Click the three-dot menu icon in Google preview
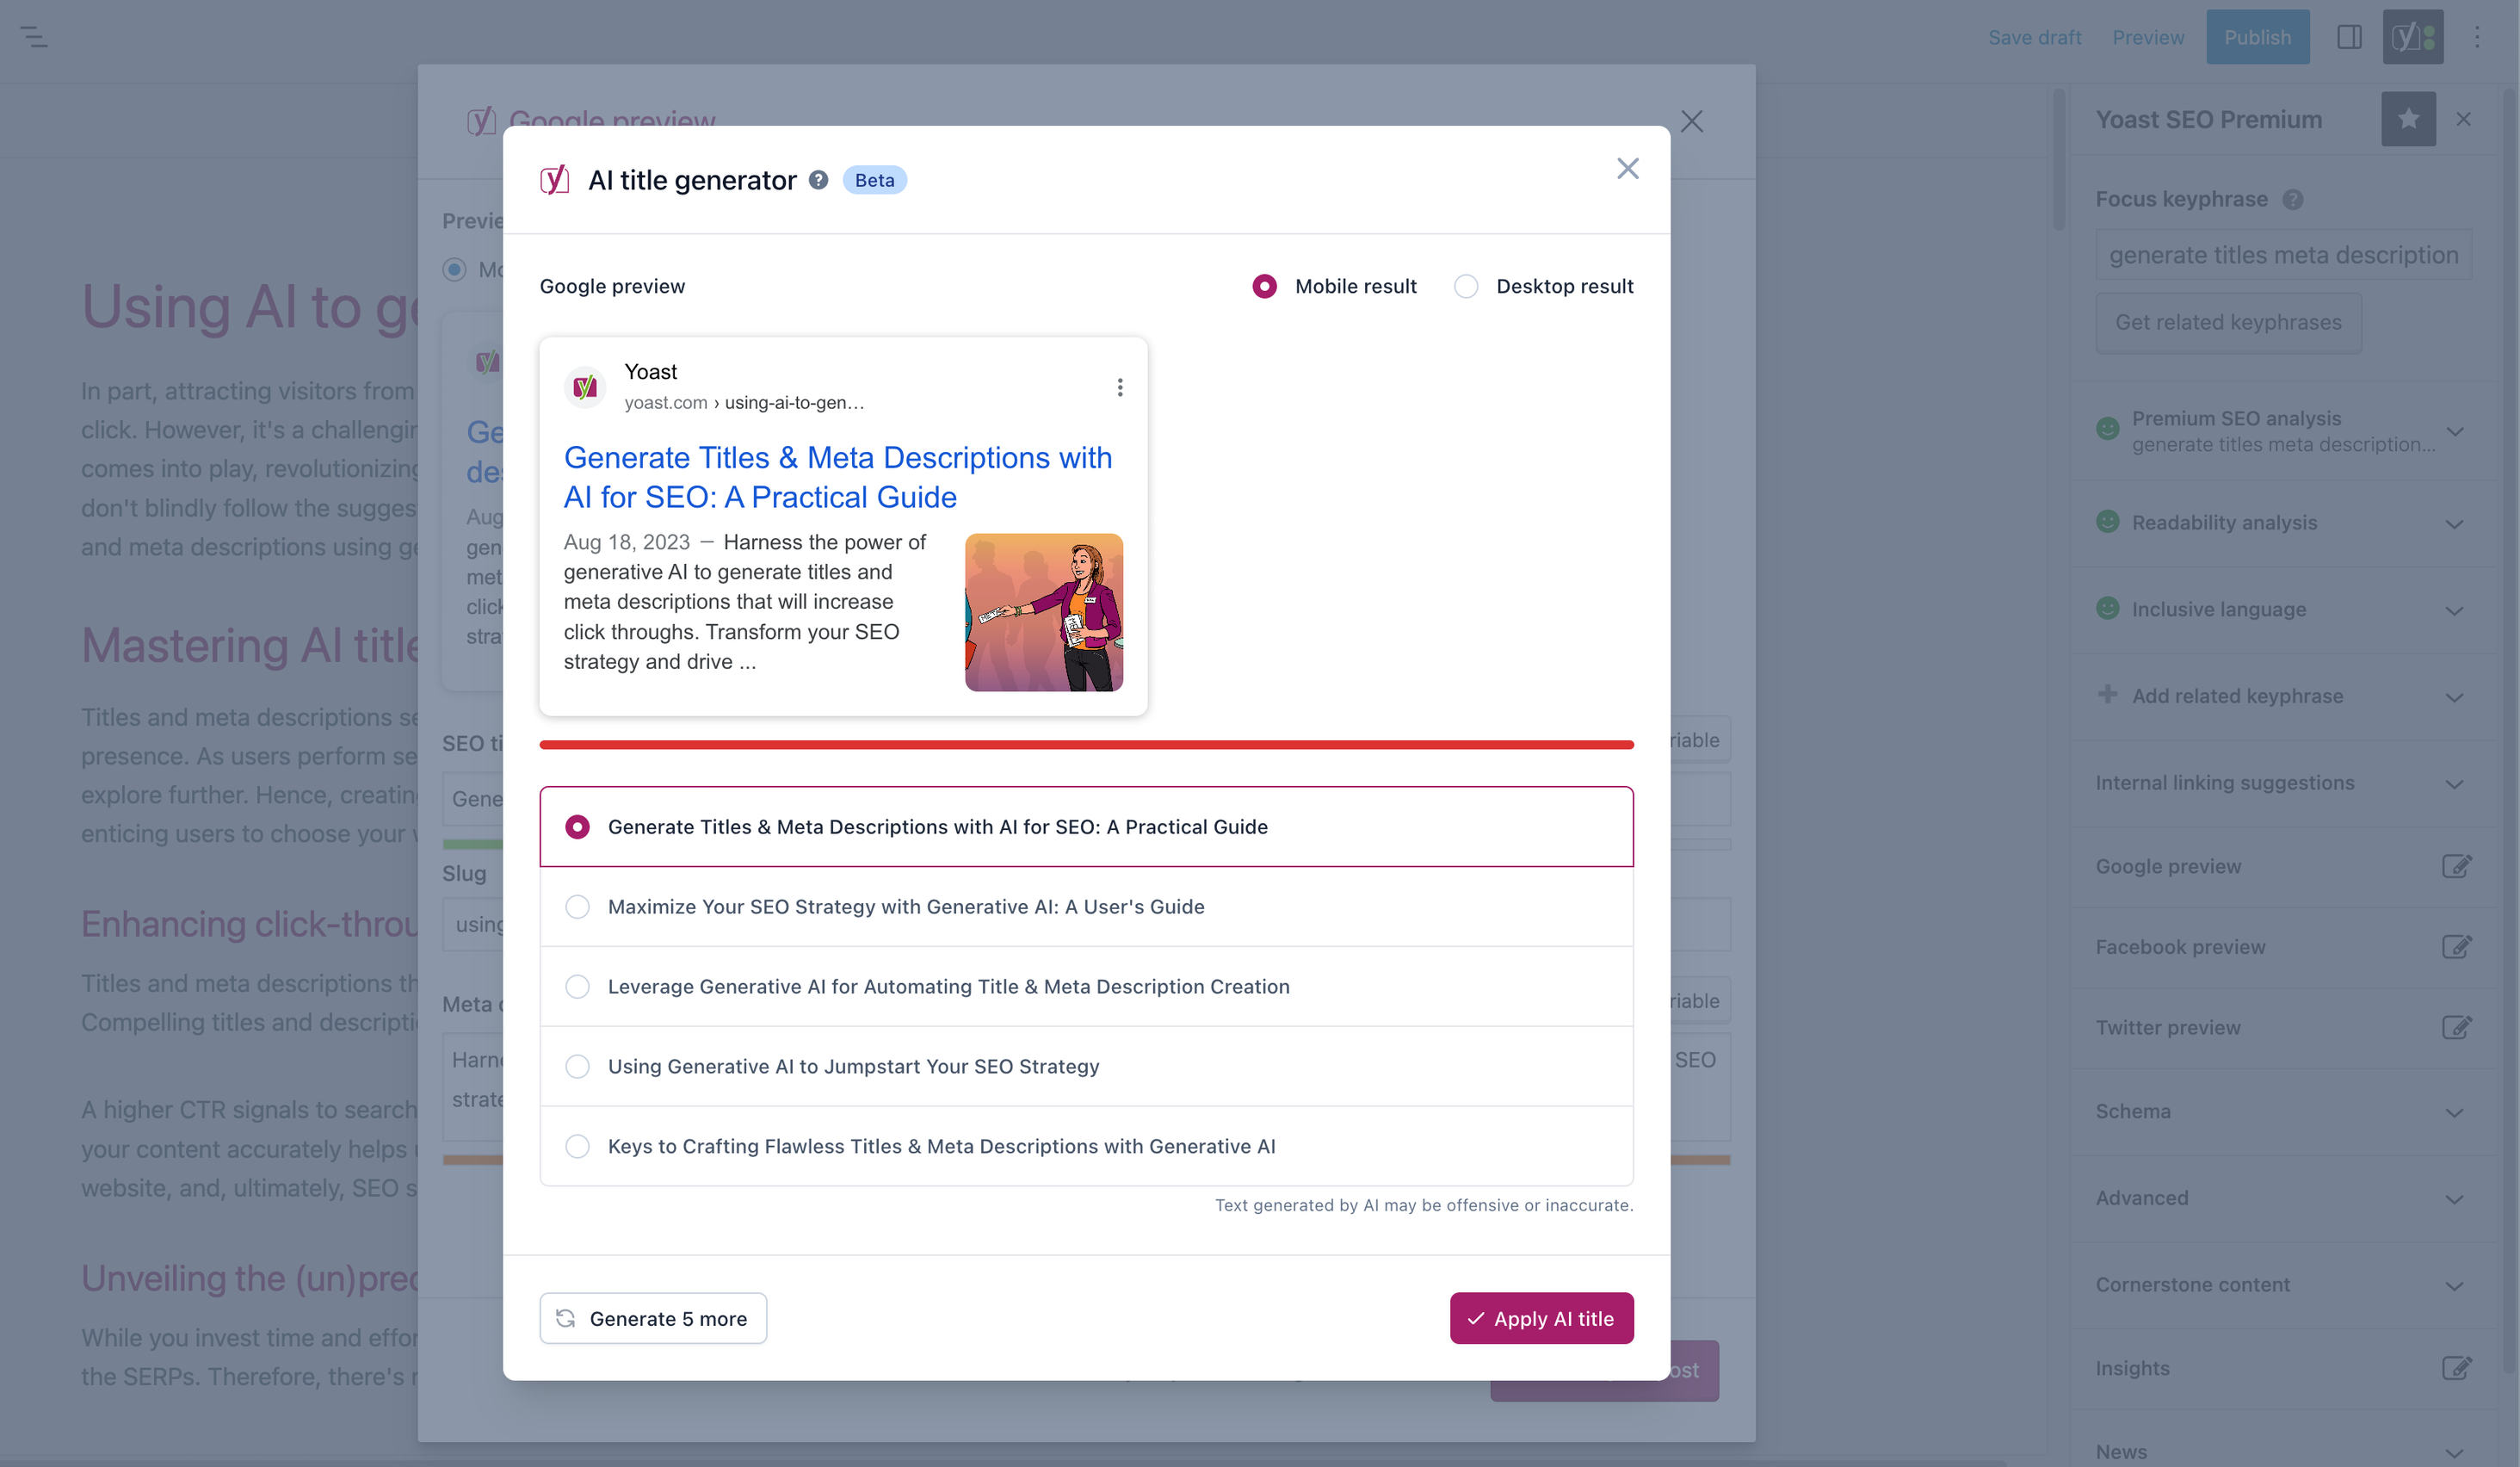This screenshot has width=2520, height=1467. pos(1117,386)
